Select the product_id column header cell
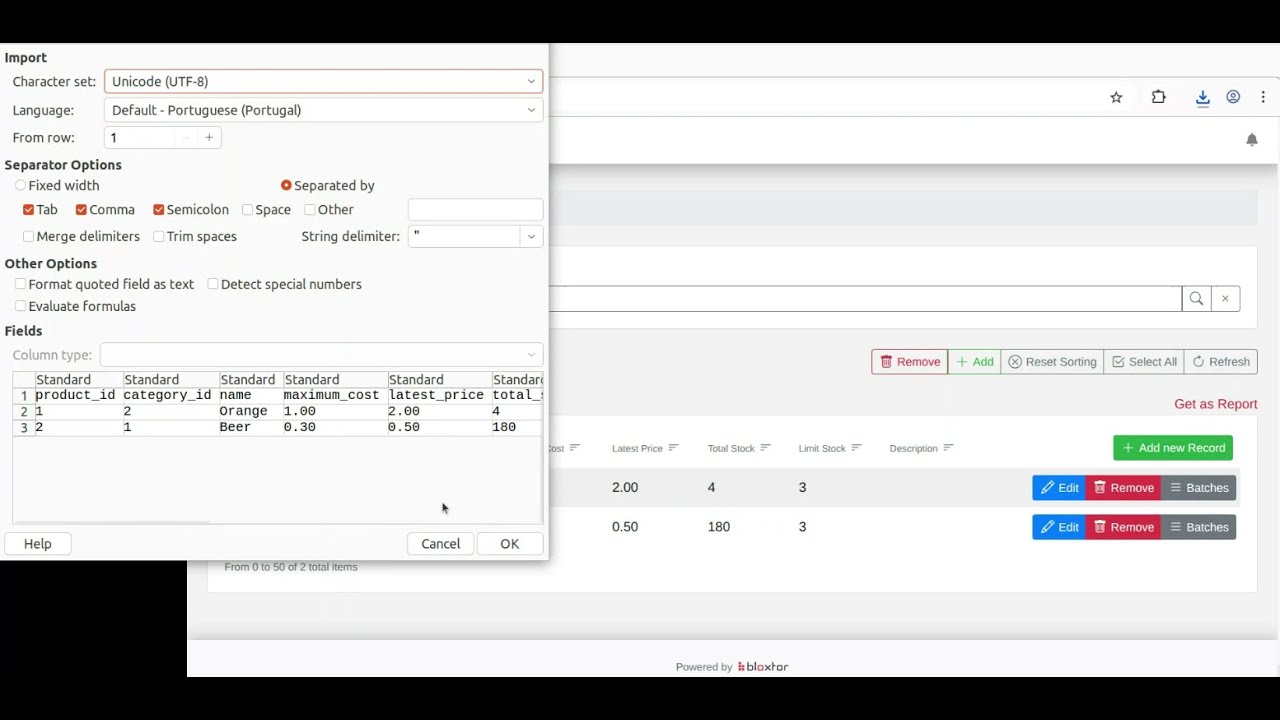1280x720 pixels. coord(78,395)
